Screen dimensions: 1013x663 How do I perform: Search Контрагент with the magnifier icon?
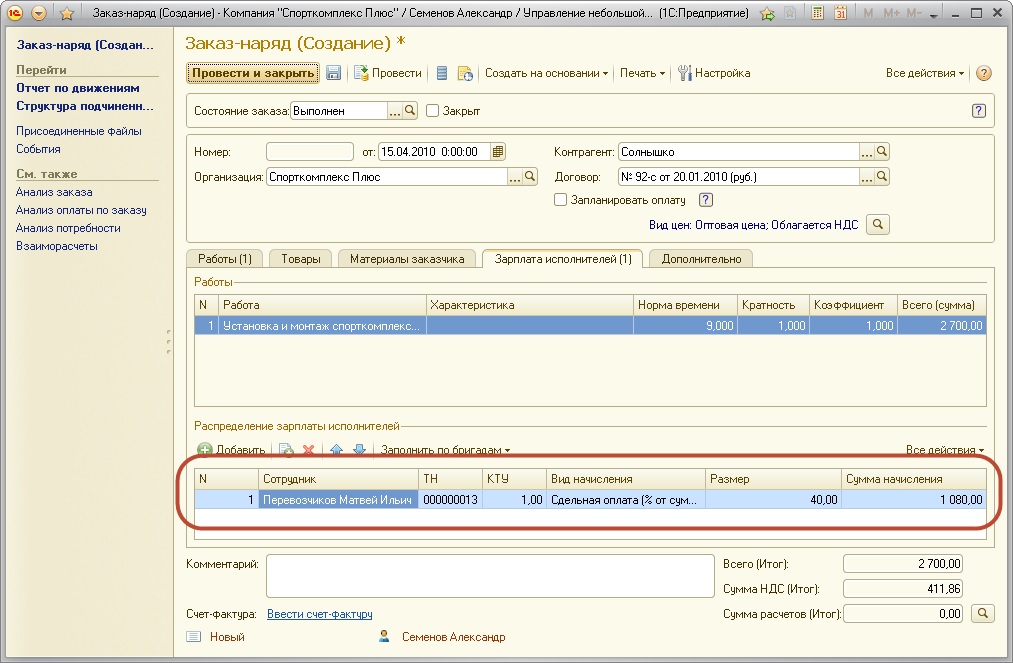pos(882,152)
